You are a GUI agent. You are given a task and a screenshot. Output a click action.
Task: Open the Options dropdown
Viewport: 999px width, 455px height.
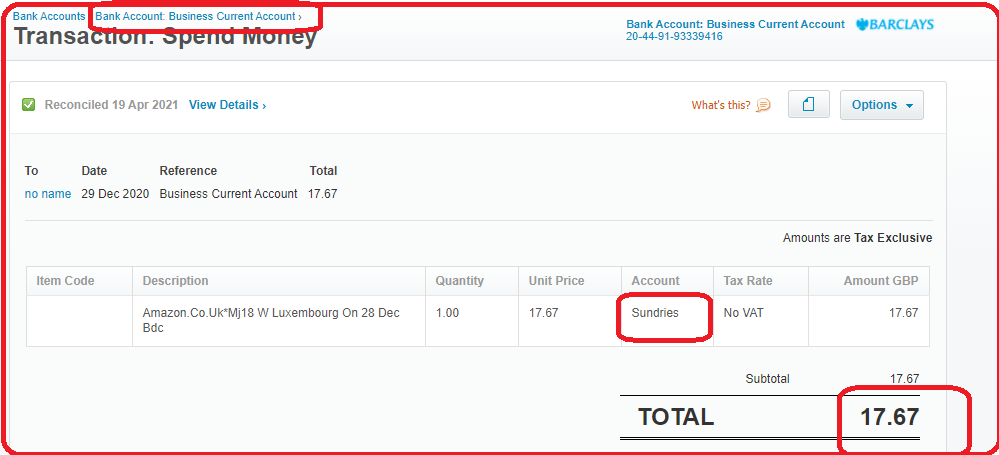click(882, 105)
